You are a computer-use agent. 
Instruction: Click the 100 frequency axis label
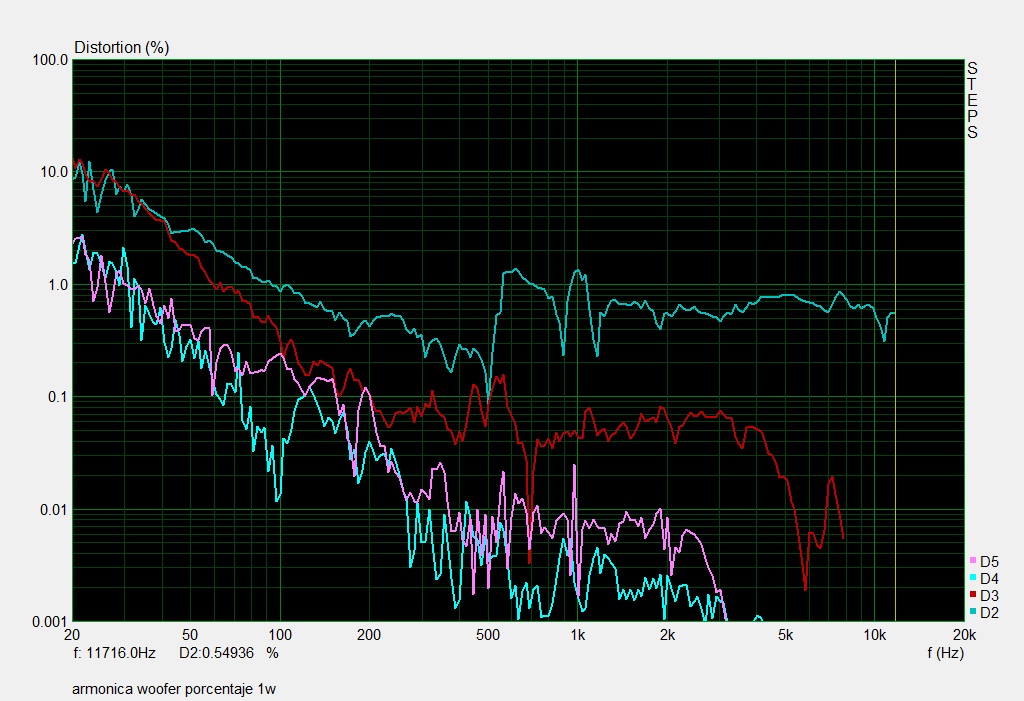point(280,635)
